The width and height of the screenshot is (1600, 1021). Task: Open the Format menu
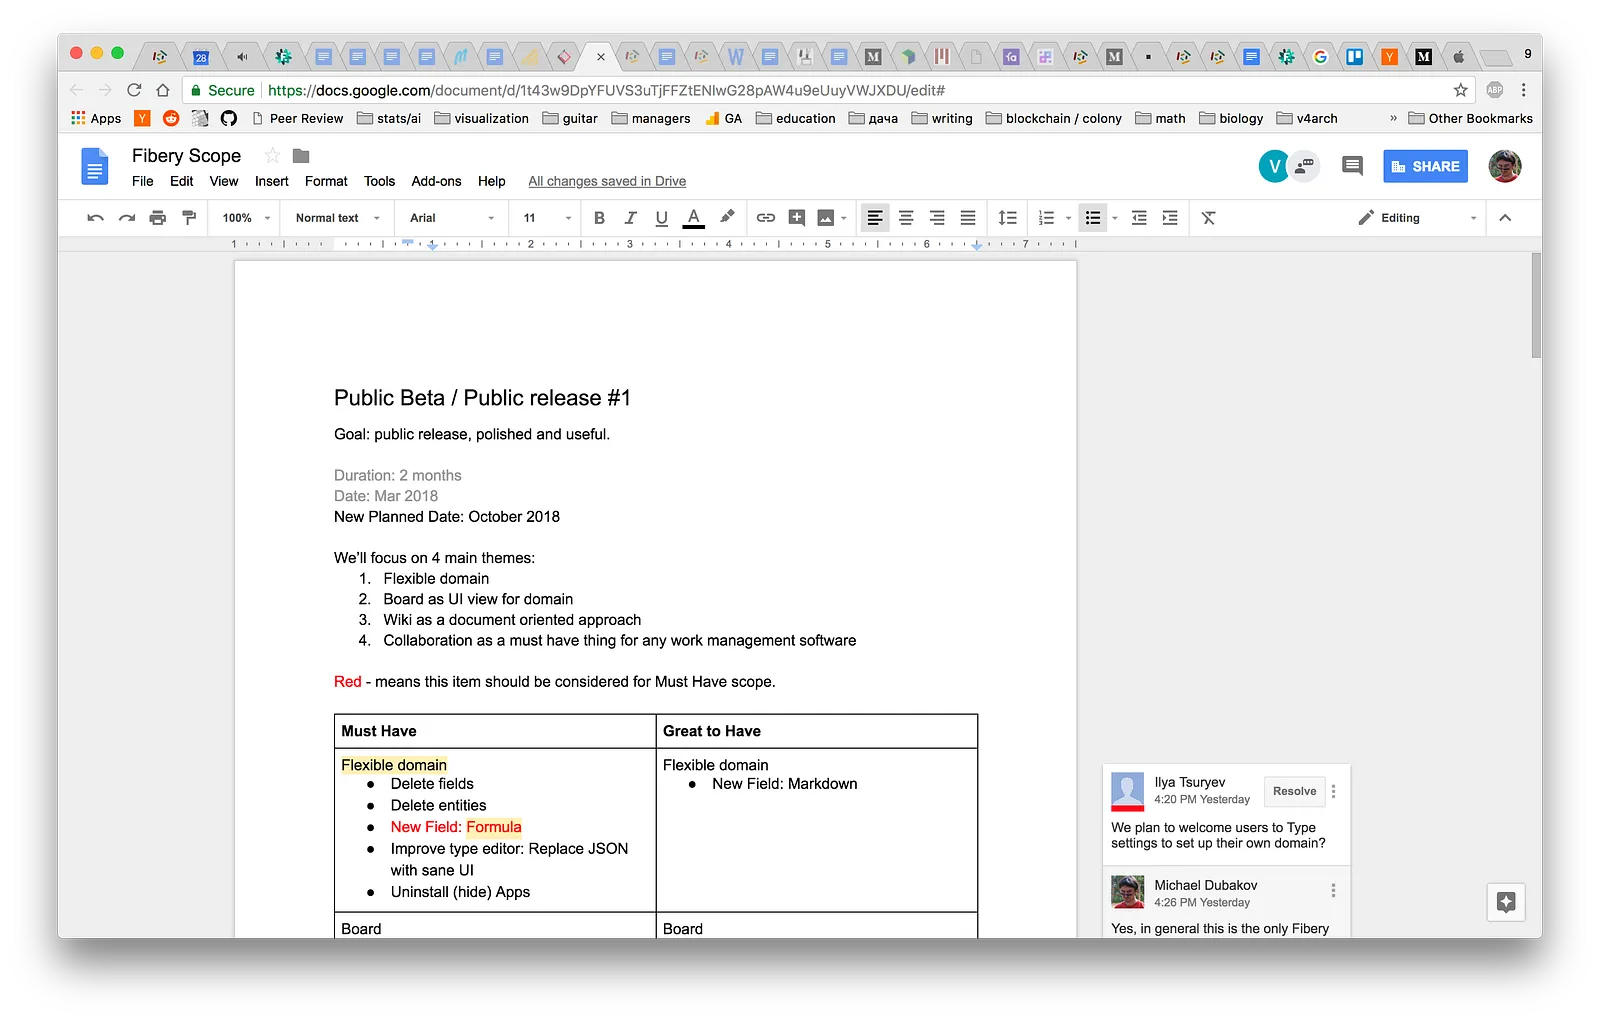point(326,181)
